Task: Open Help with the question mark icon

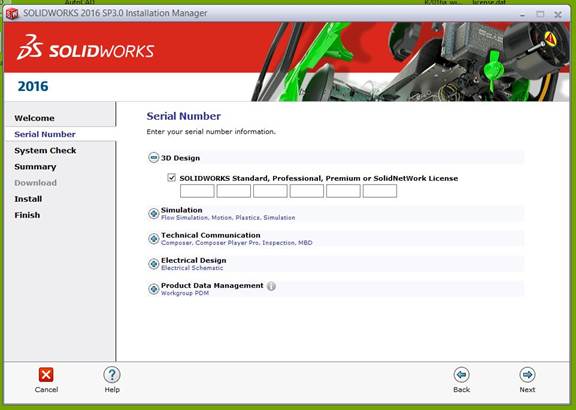Action: coord(112,375)
